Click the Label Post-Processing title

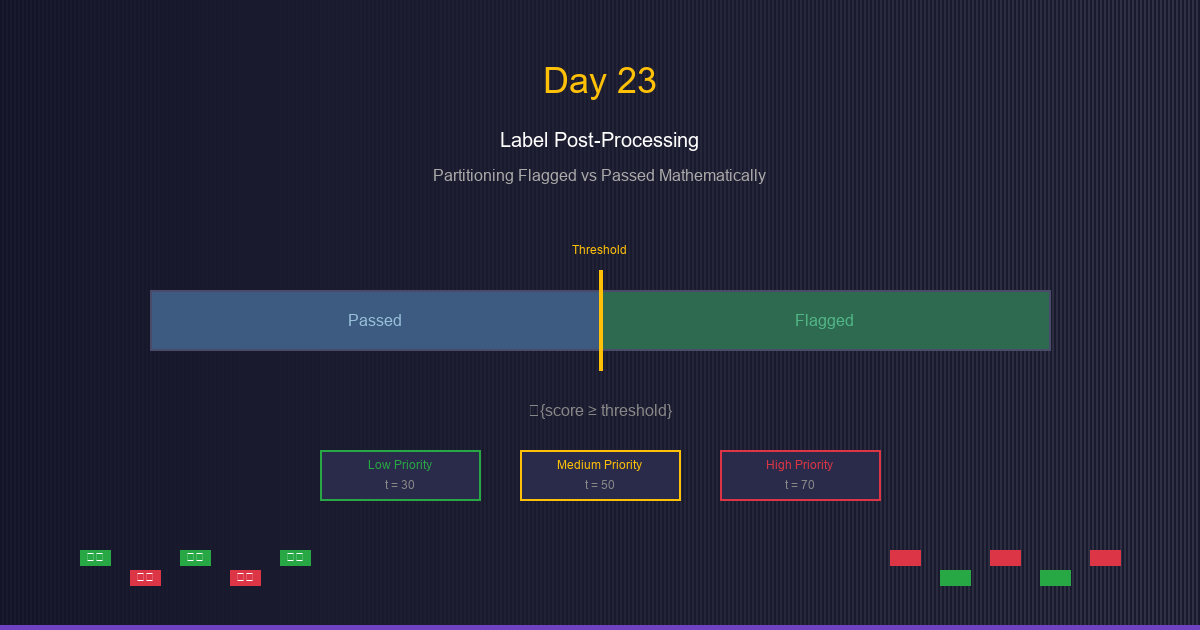(x=599, y=140)
